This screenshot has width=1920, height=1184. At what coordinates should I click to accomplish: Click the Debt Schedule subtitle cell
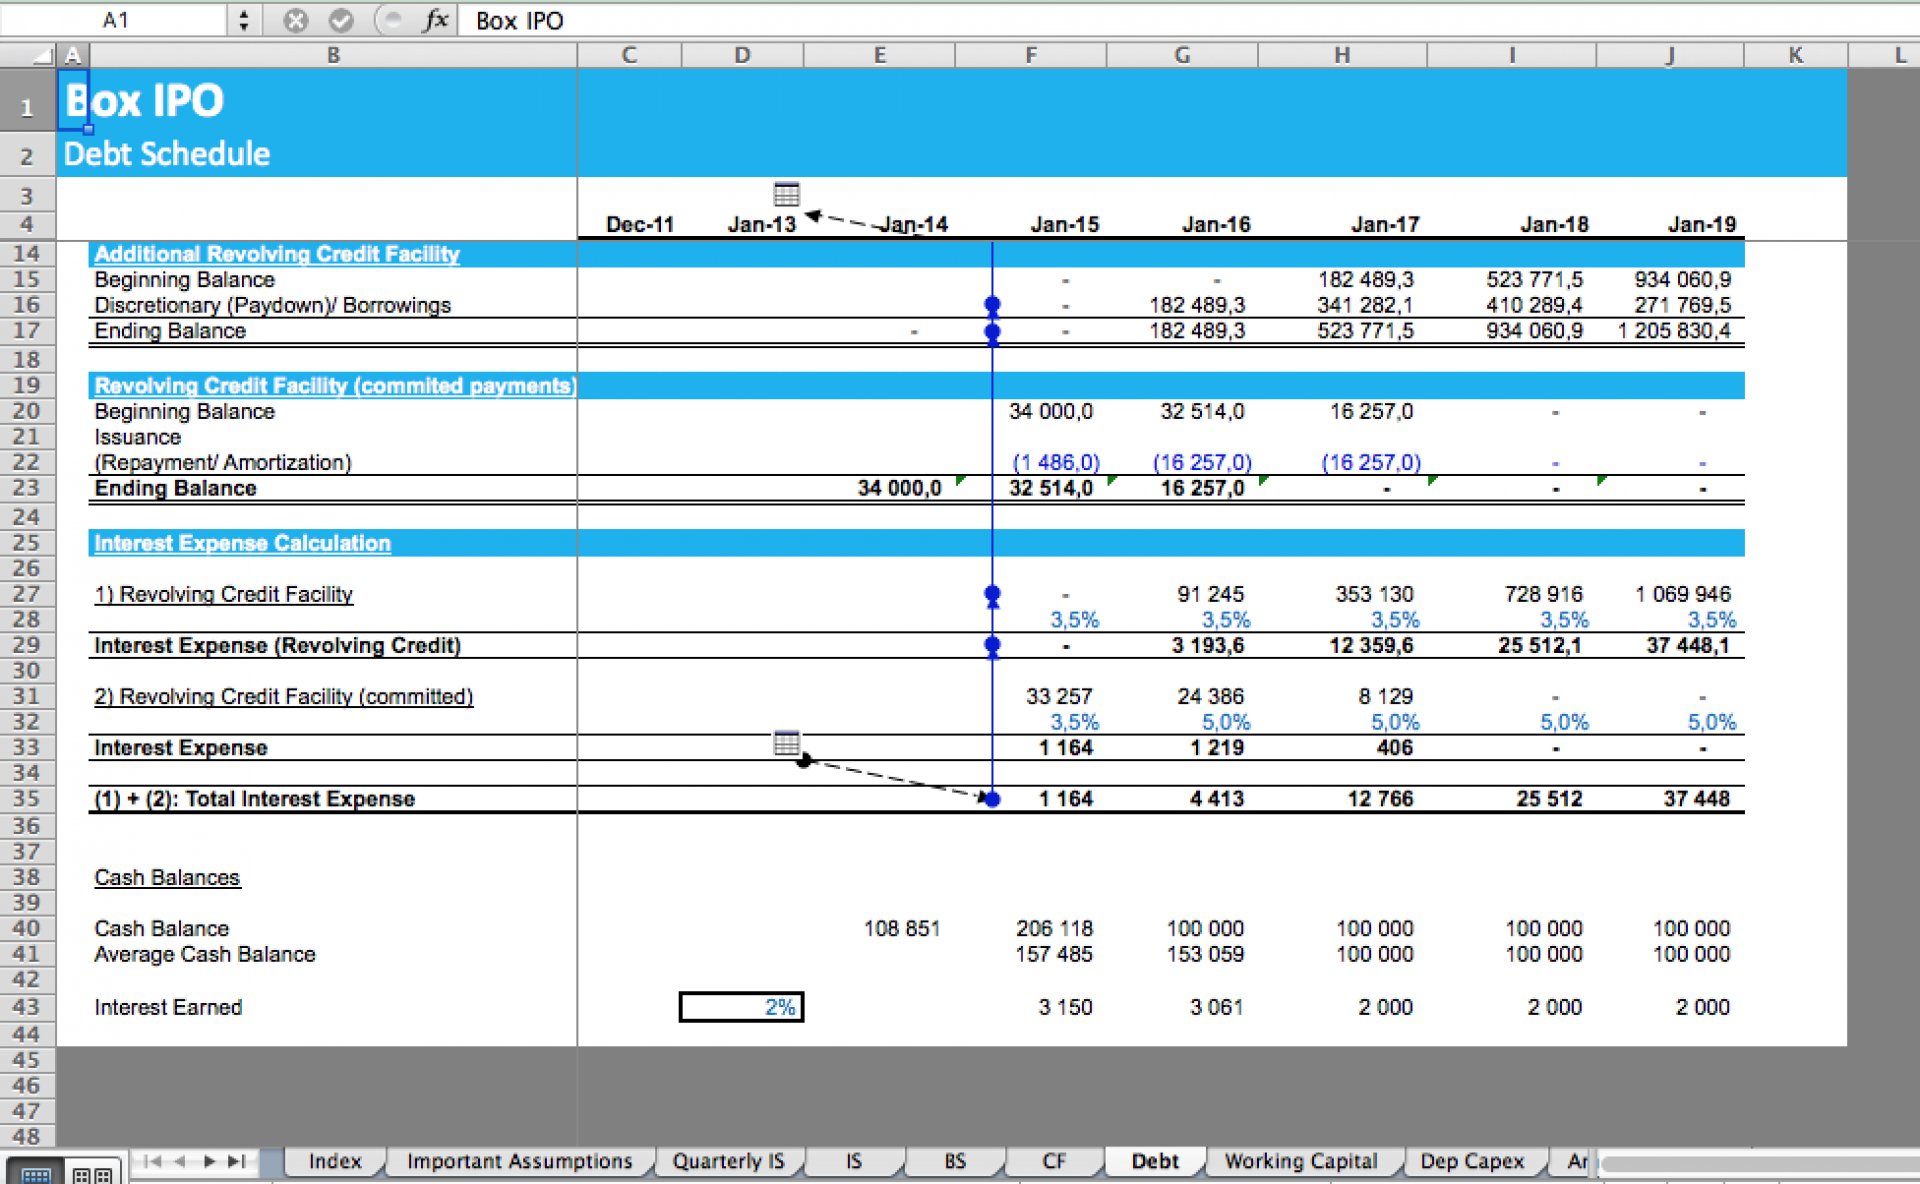tap(167, 154)
